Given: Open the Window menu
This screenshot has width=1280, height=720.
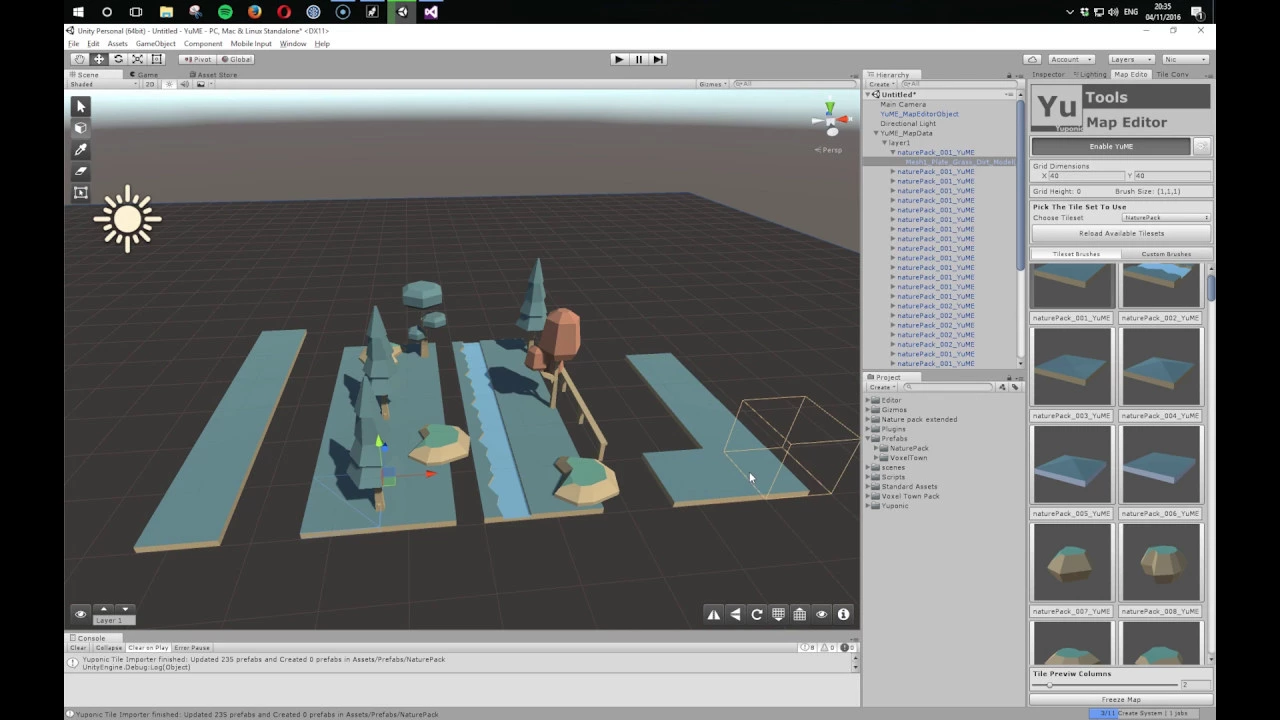Looking at the screenshot, I should click(x=293, y=44).
